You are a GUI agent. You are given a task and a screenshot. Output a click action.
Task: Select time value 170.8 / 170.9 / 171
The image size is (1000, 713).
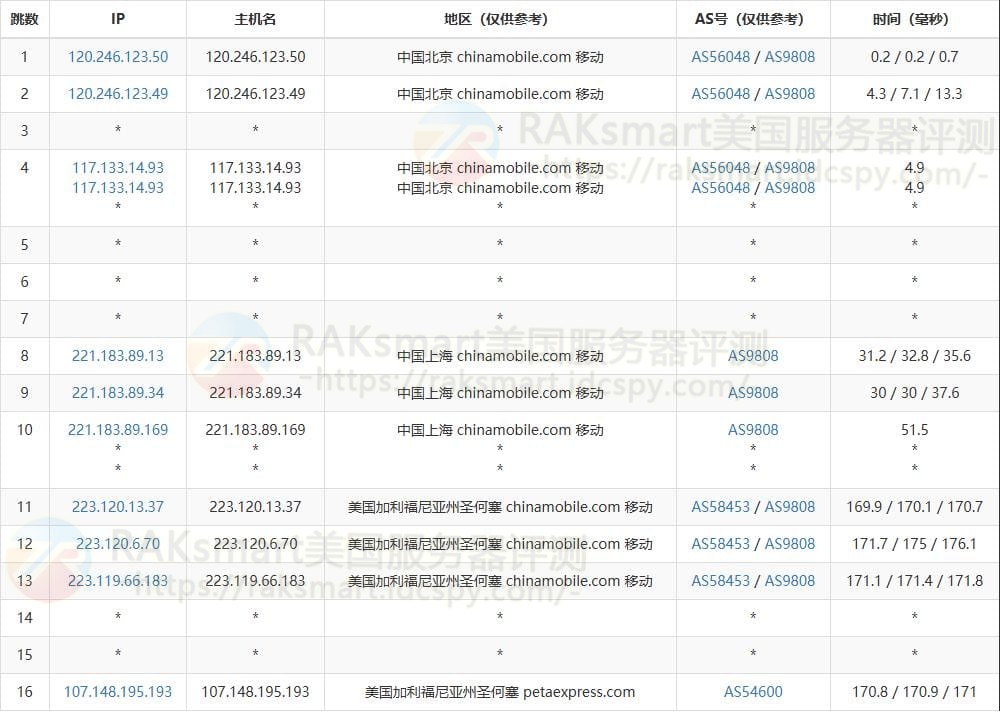click(915, 692)
